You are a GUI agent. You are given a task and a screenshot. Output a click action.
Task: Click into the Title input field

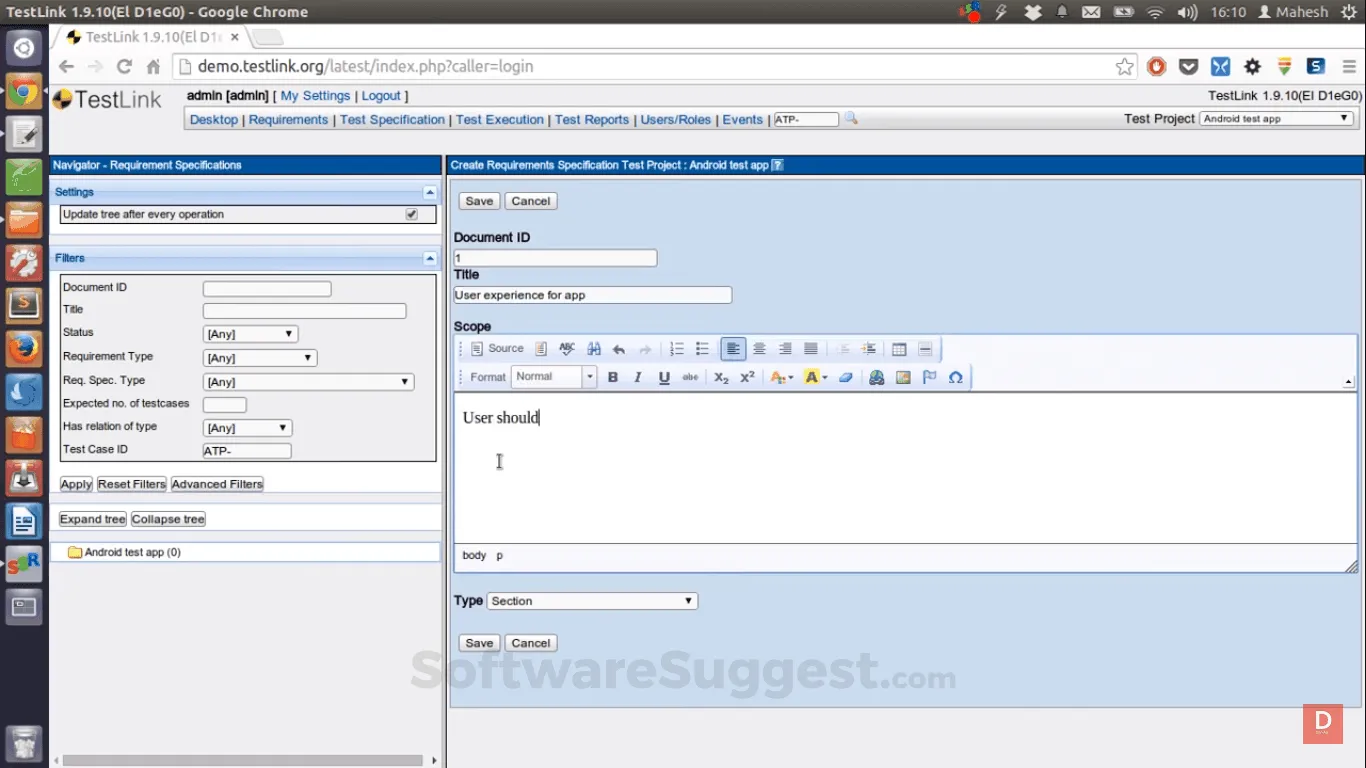592,295
